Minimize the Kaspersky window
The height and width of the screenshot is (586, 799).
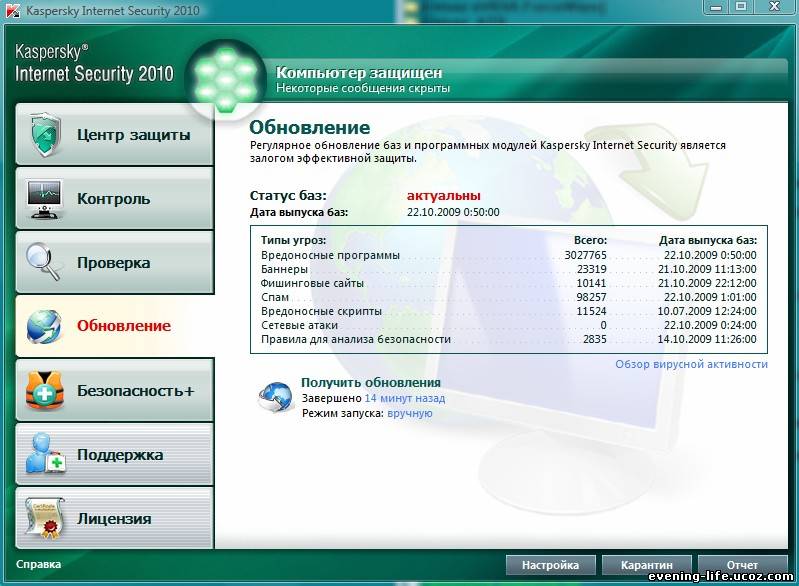[716, 7]
